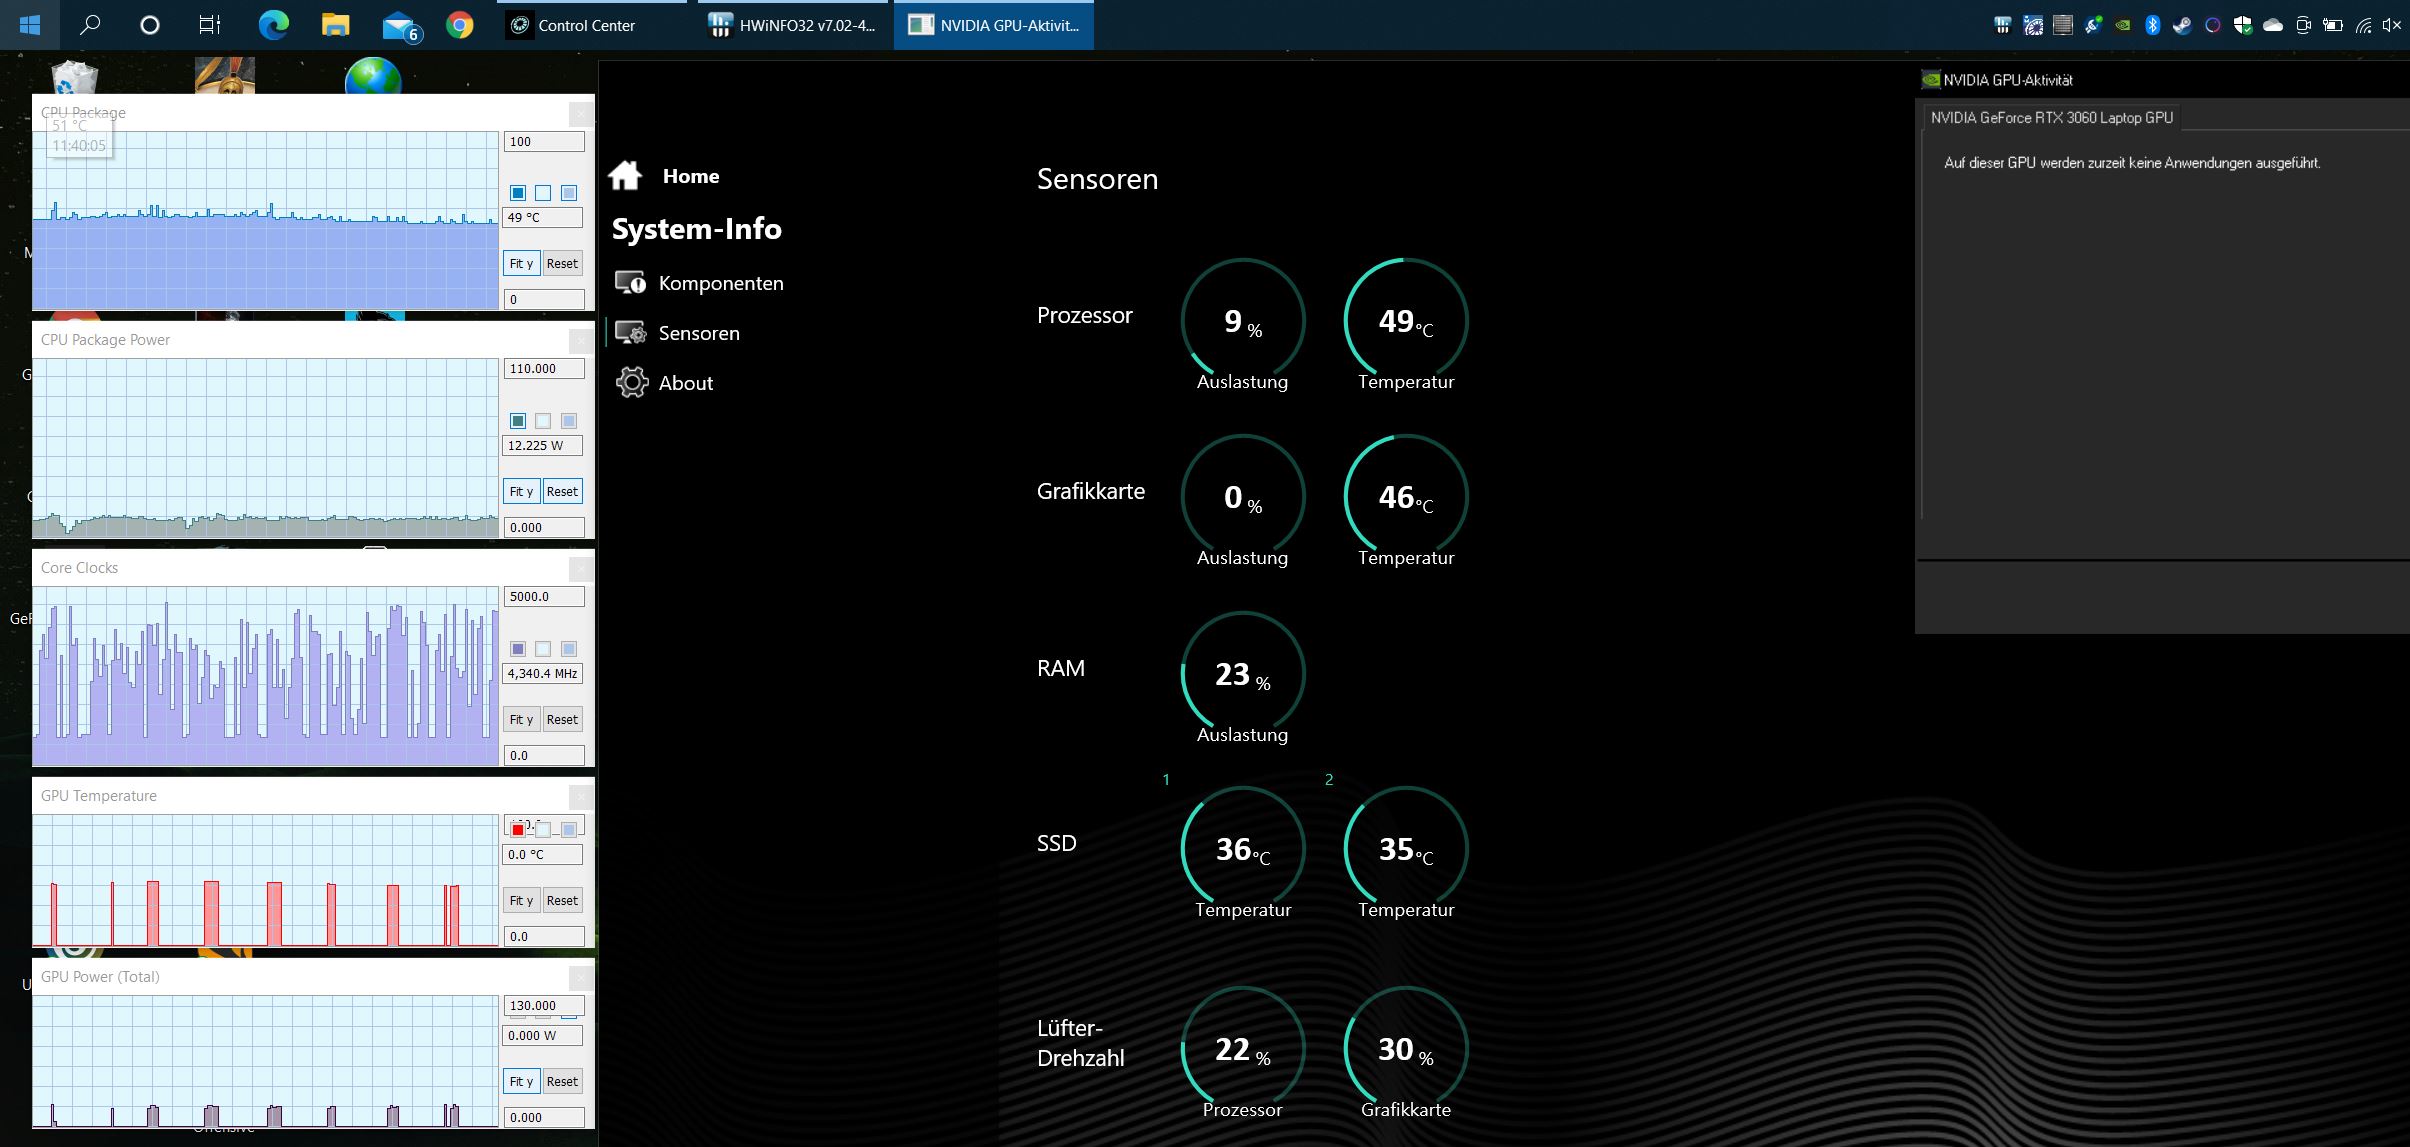
Task: Open the Windows Start menu
Action: coord(29,25)
